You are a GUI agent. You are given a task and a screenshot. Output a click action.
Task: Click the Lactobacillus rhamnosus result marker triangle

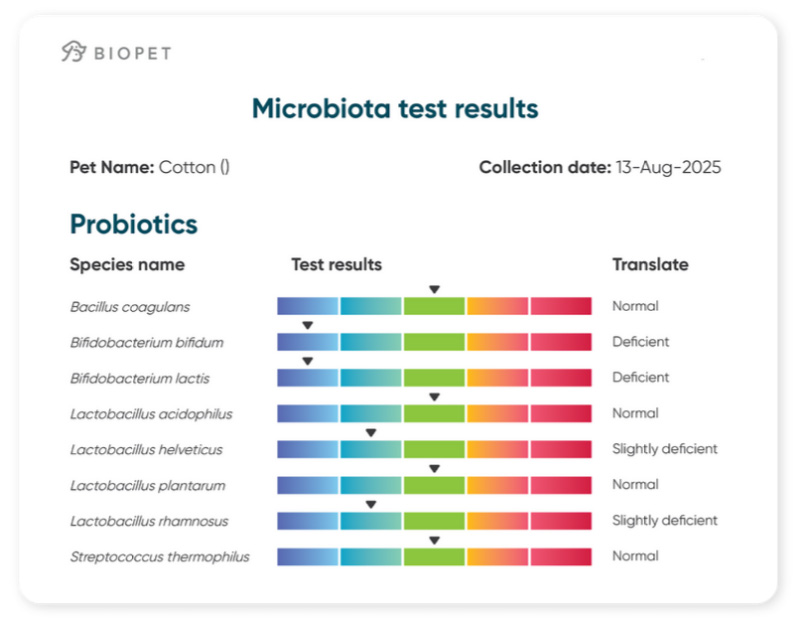point(371,504)
